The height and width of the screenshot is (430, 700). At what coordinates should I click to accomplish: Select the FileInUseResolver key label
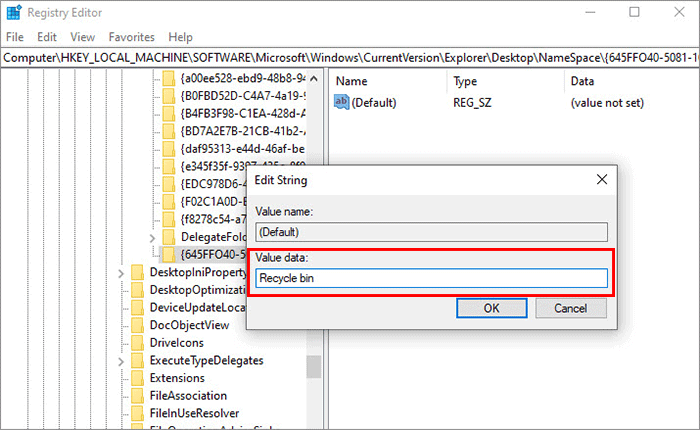(194, 413)
